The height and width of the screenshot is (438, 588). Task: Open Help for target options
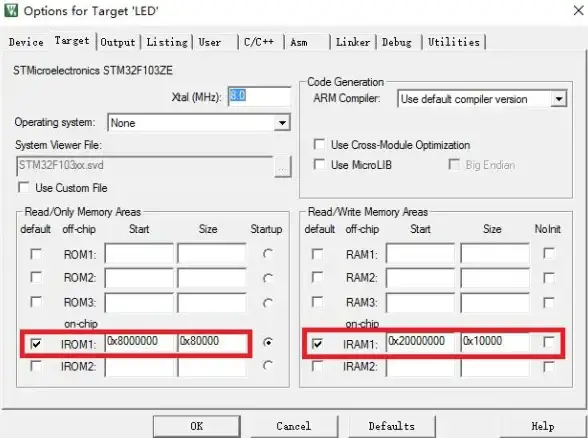[543, 426]
